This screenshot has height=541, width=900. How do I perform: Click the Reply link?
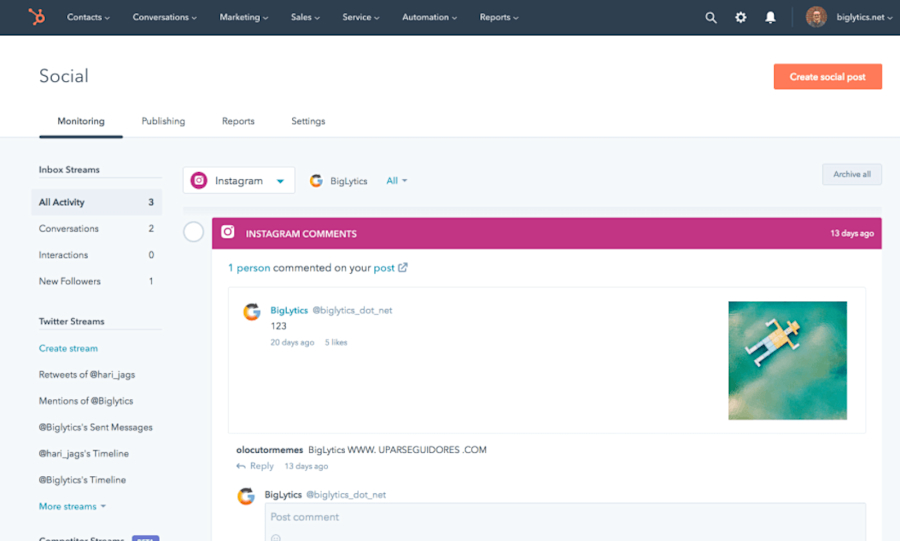coord(262,466)
